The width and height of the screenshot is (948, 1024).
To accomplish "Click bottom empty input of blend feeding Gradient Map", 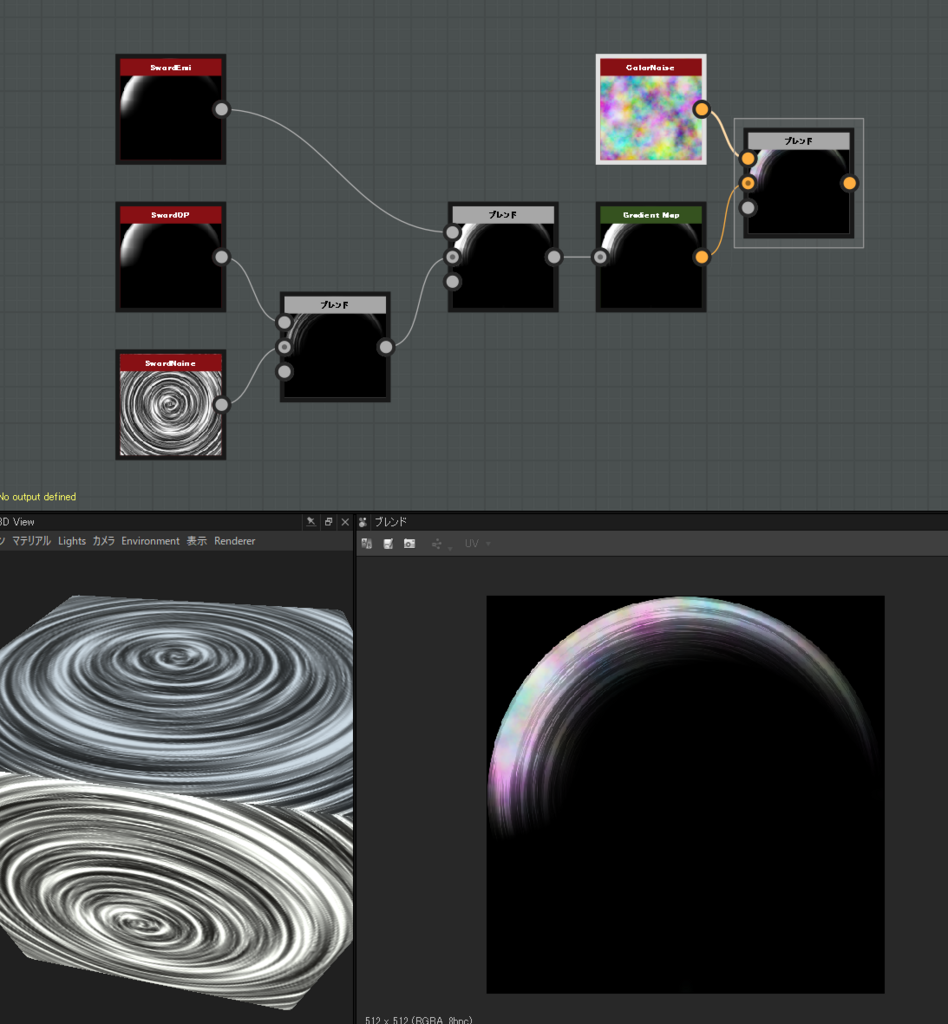I will (x=452, y=281).
